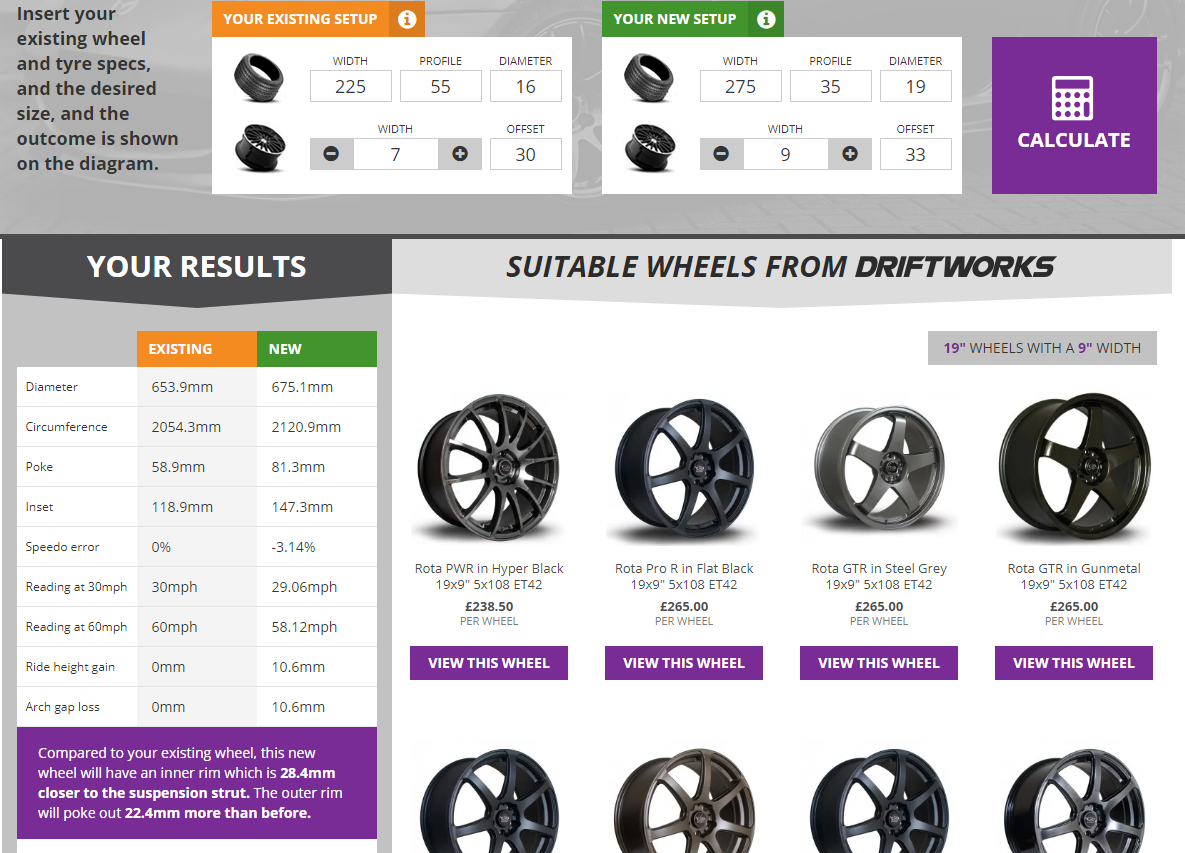The image size is (1185, 853).
Task: Click the YOUR NEW SETUP green heading
Action: (675, 19)
